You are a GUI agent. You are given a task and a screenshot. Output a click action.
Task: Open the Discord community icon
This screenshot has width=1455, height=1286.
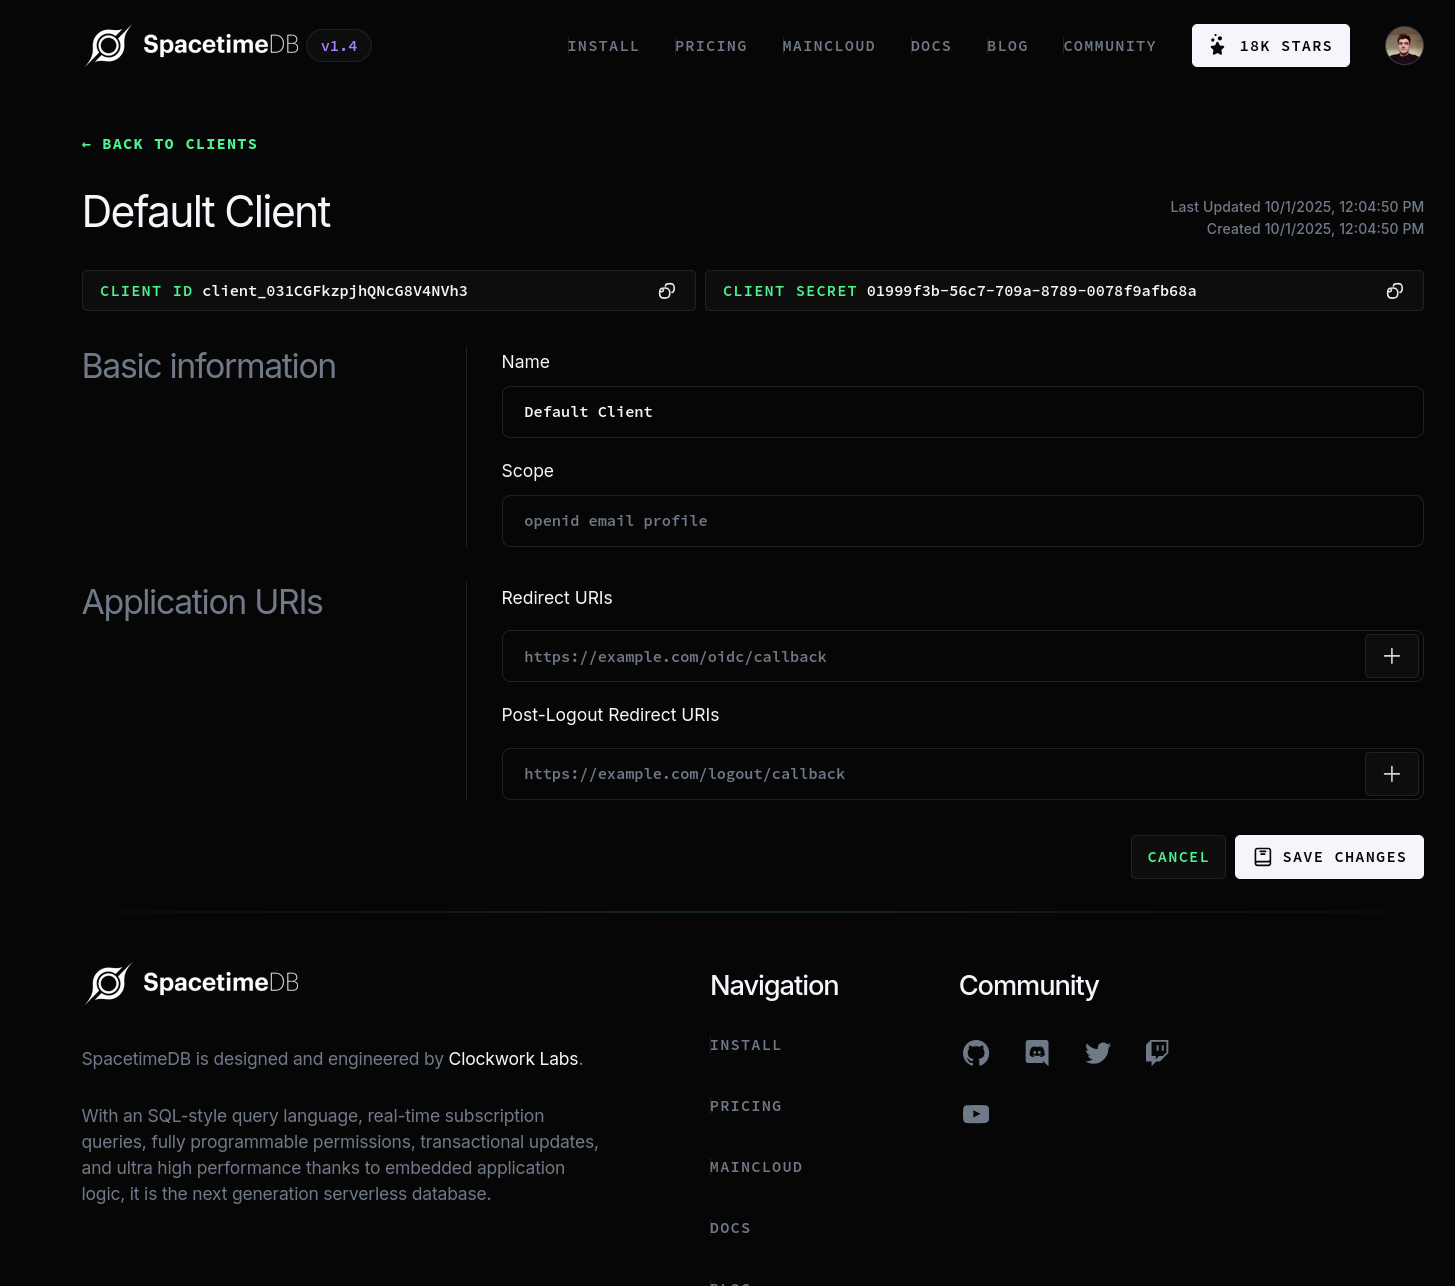1036,1052
